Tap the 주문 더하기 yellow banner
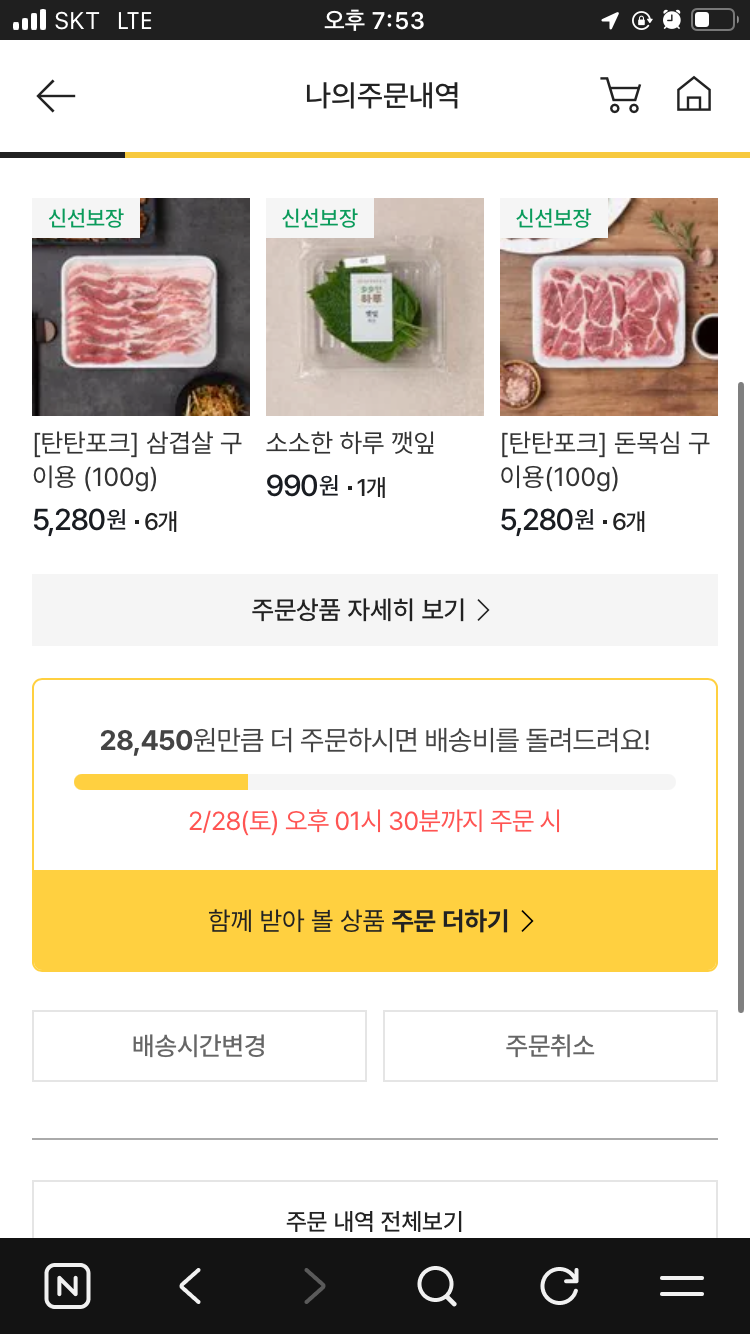Image resolution: width=750 pixels, height=1334 pixels. point(375,921)
